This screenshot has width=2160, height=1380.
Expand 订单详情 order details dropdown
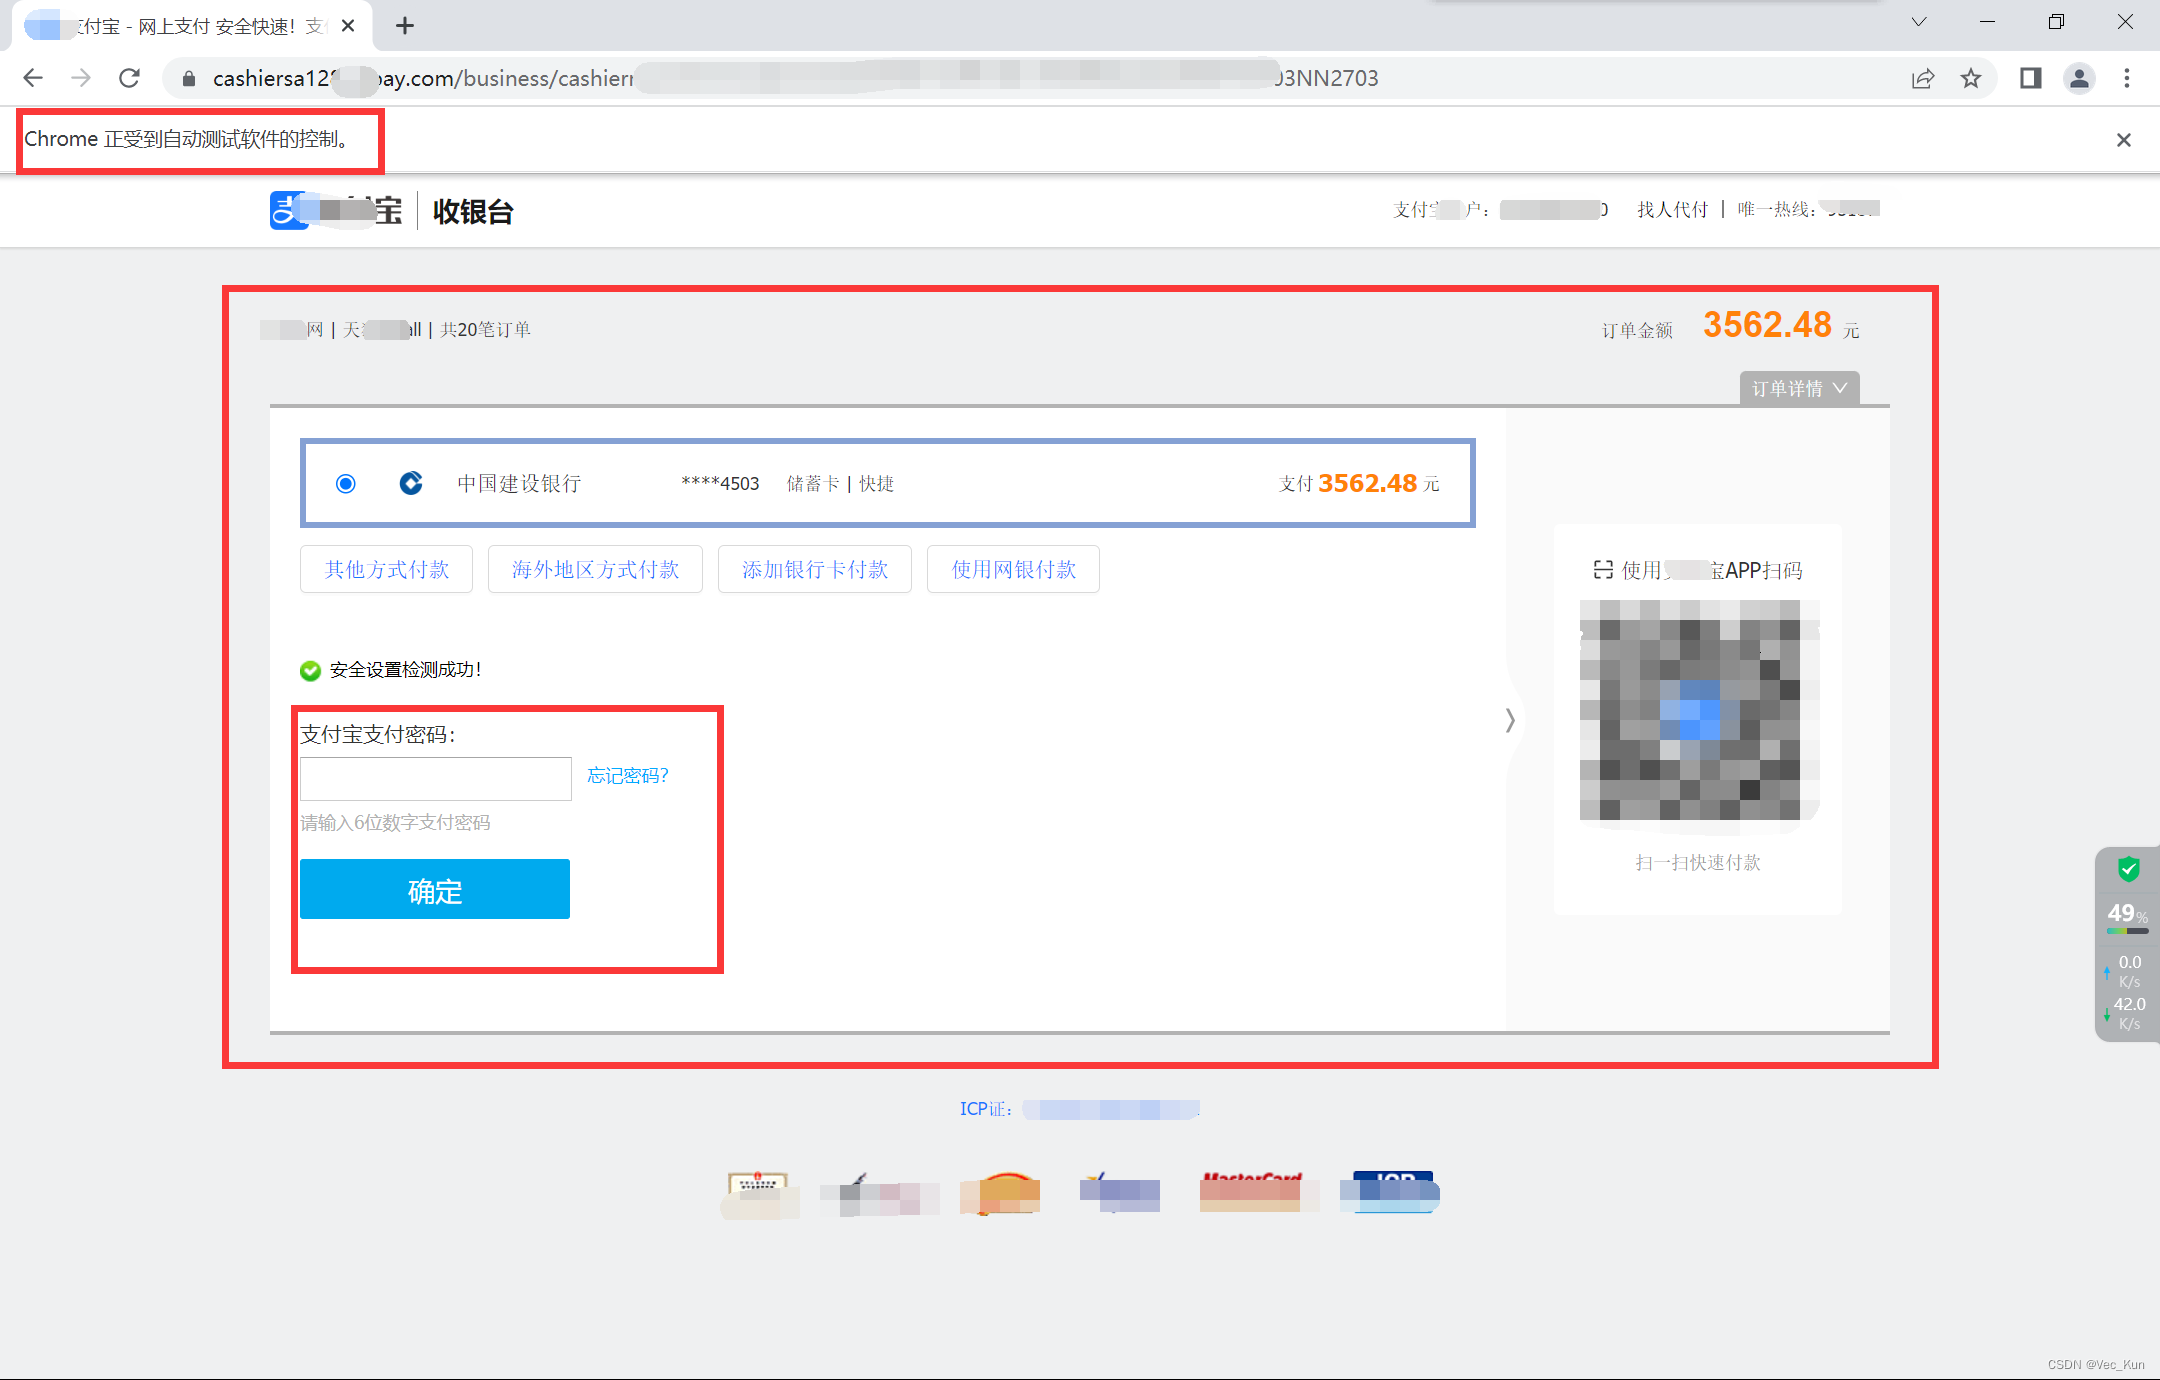coord(1799,388)
